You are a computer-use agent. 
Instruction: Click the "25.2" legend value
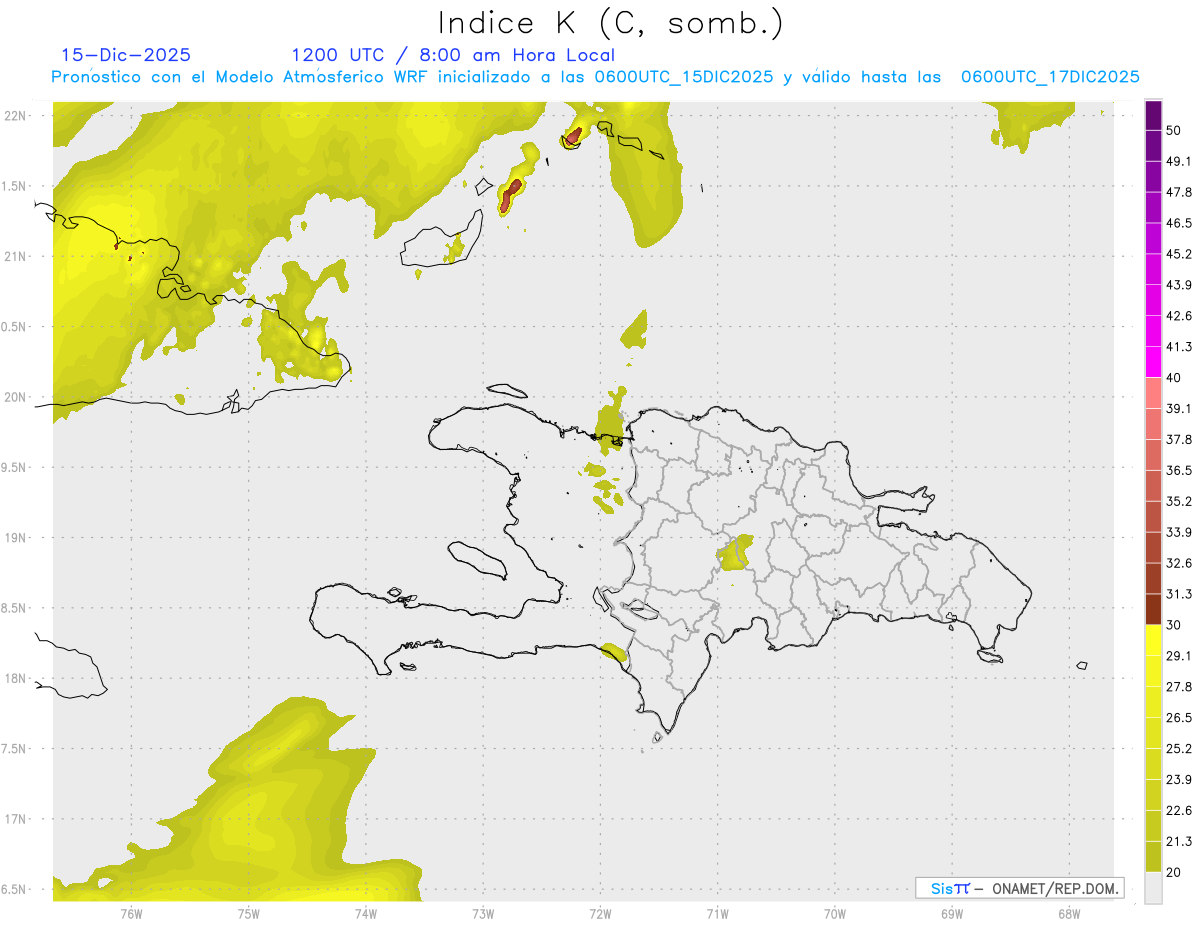1179,748
